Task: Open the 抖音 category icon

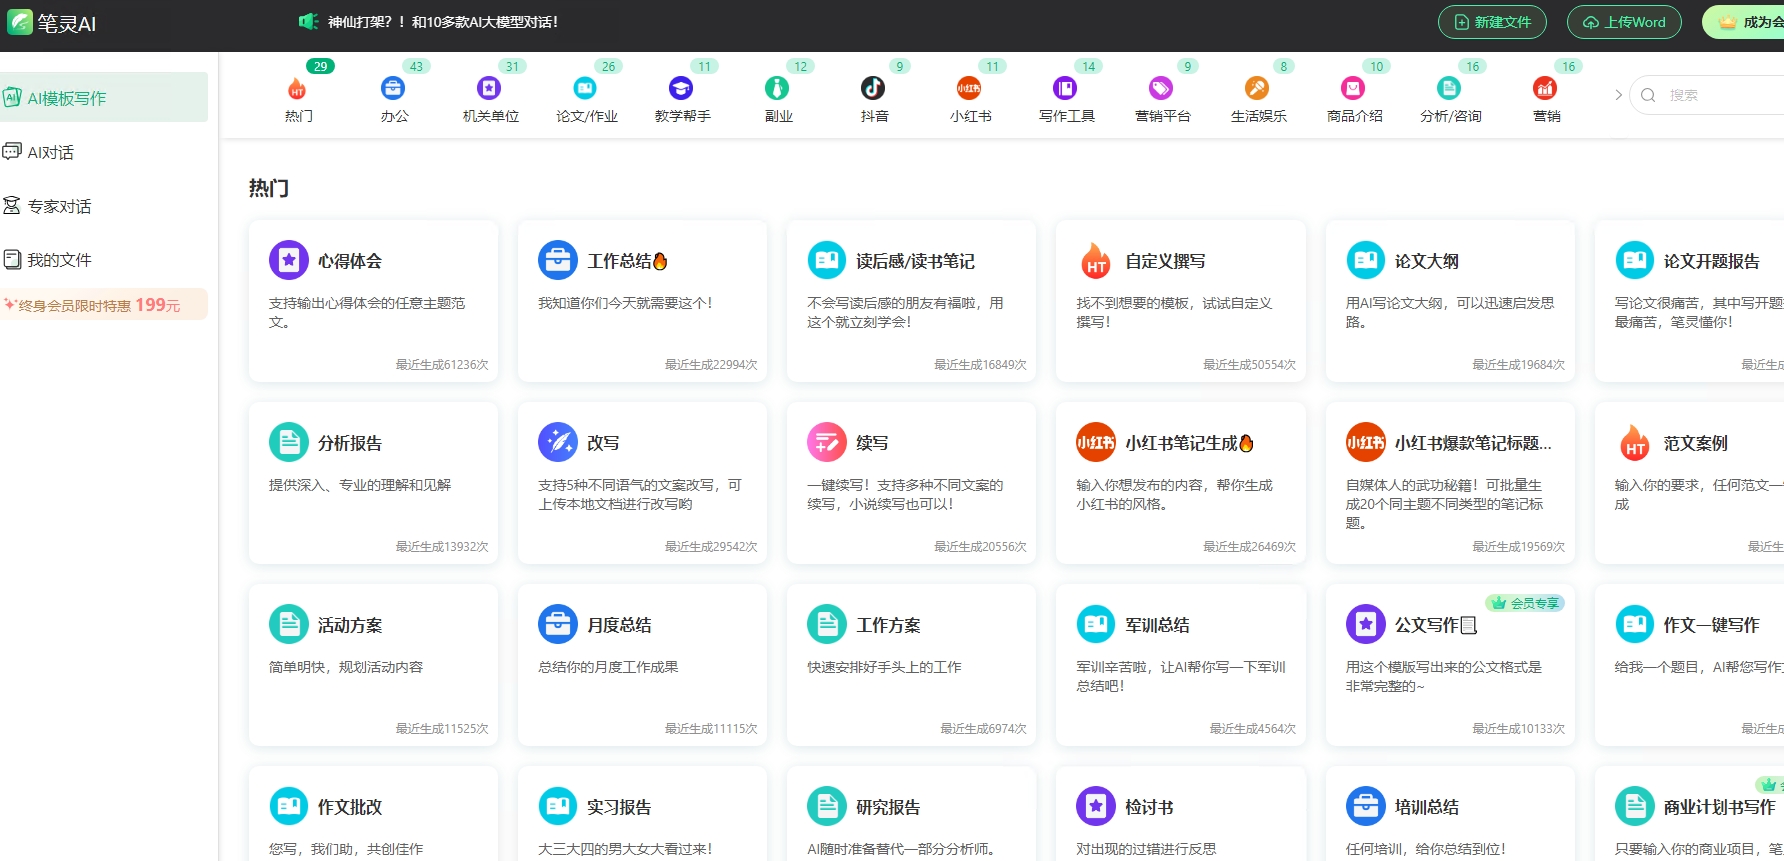Action: pos(873,89)
